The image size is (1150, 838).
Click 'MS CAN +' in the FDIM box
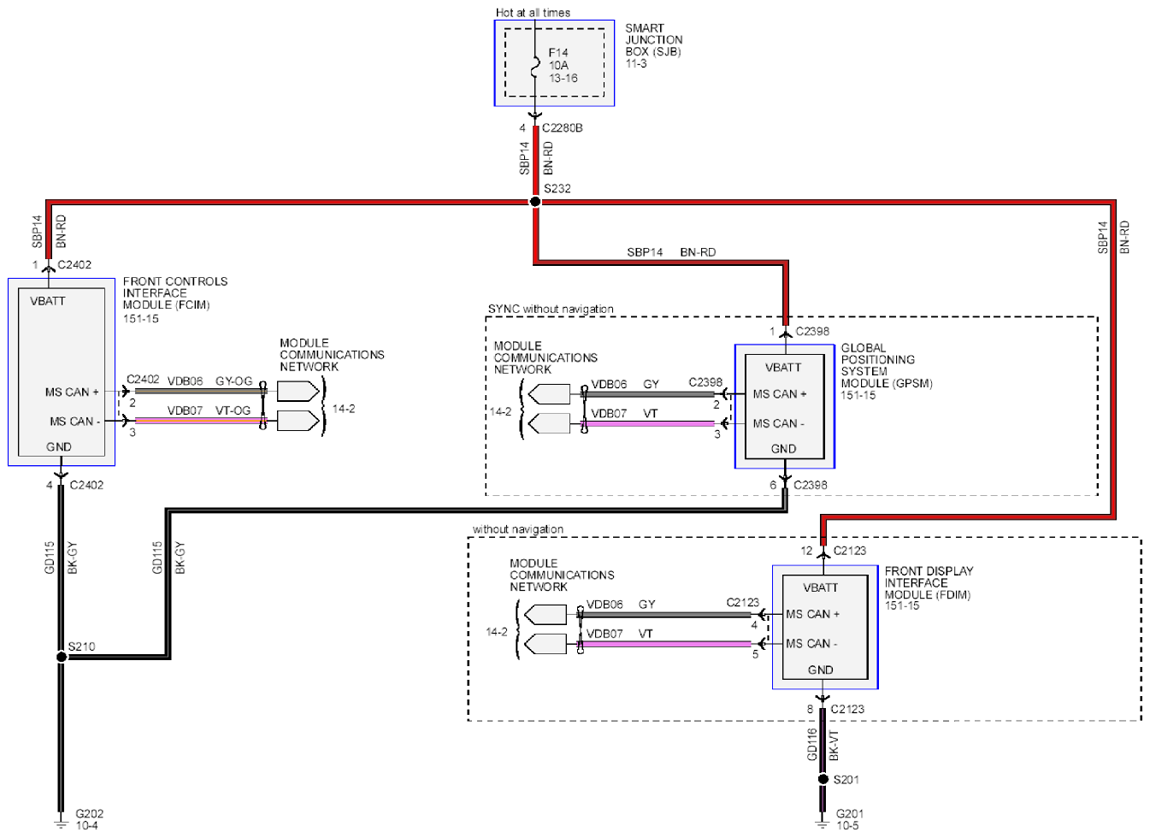pos(813,614)
